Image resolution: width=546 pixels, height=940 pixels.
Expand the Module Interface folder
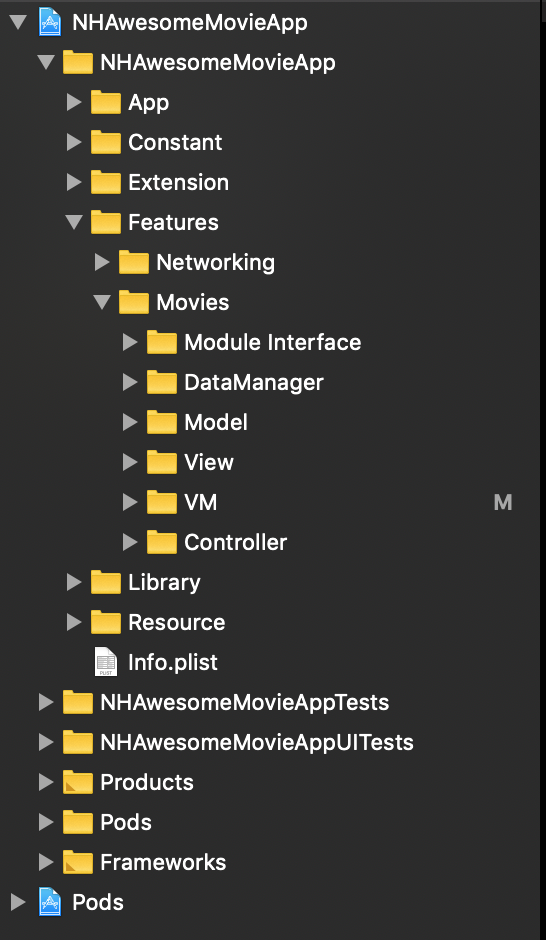tap(130, 342)
